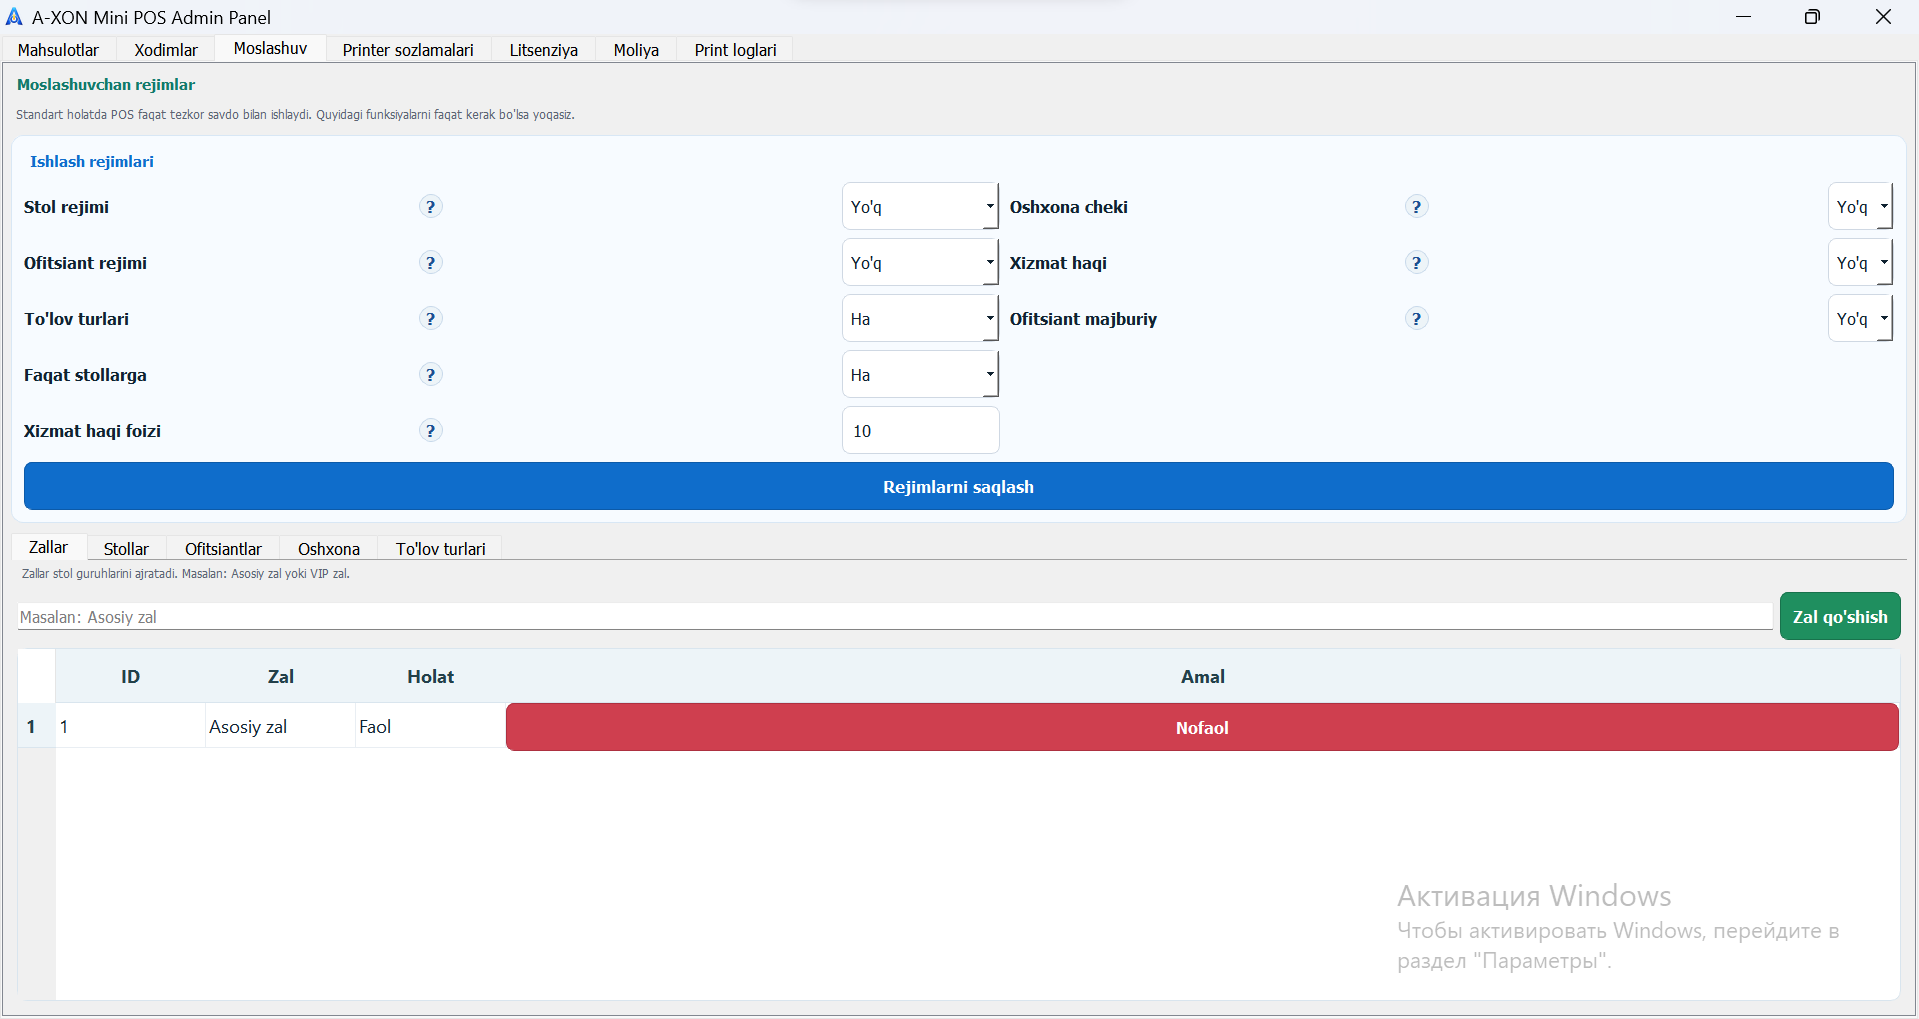Click help icon beside Xizmat haqi
The width and height of the screenshot is (1919, 1019).
(1416, 263)
